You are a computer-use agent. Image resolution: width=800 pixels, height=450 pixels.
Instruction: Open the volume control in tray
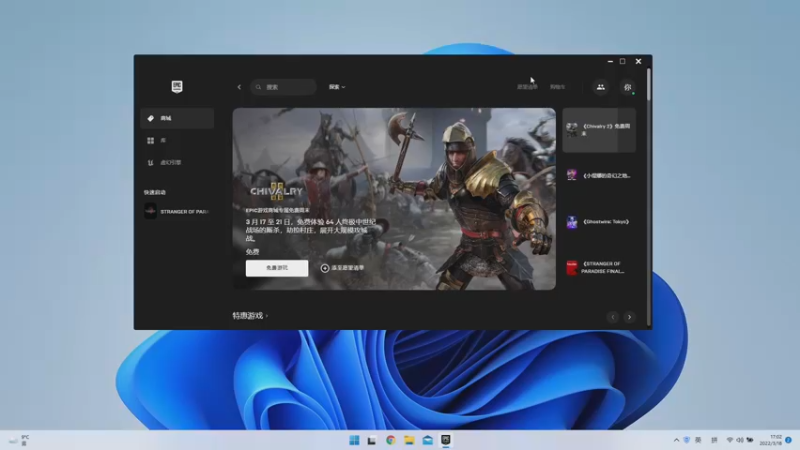point(739,440)
